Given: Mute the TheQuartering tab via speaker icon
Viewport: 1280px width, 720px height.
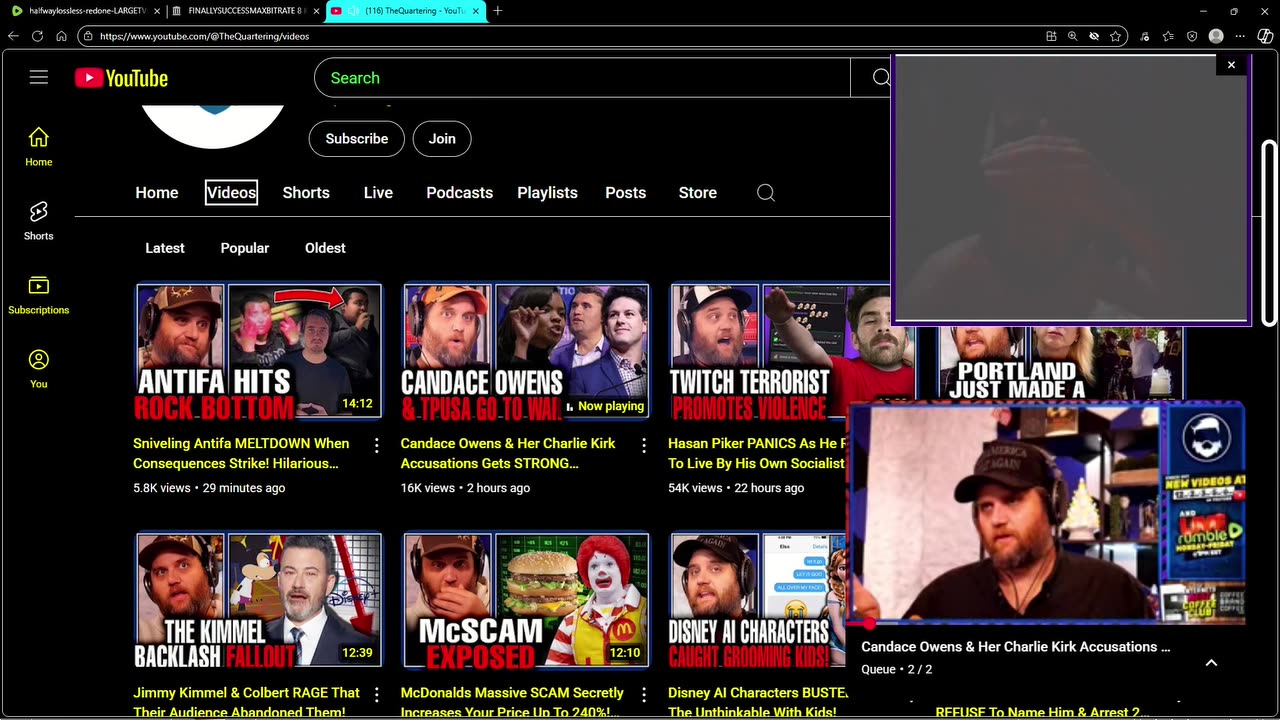Looking at the screenshot, I should (352, 11).
